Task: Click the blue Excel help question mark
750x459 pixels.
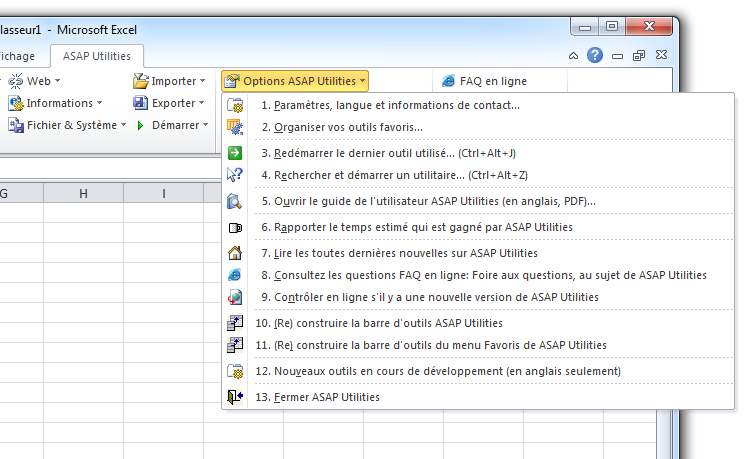Action: 595,55
